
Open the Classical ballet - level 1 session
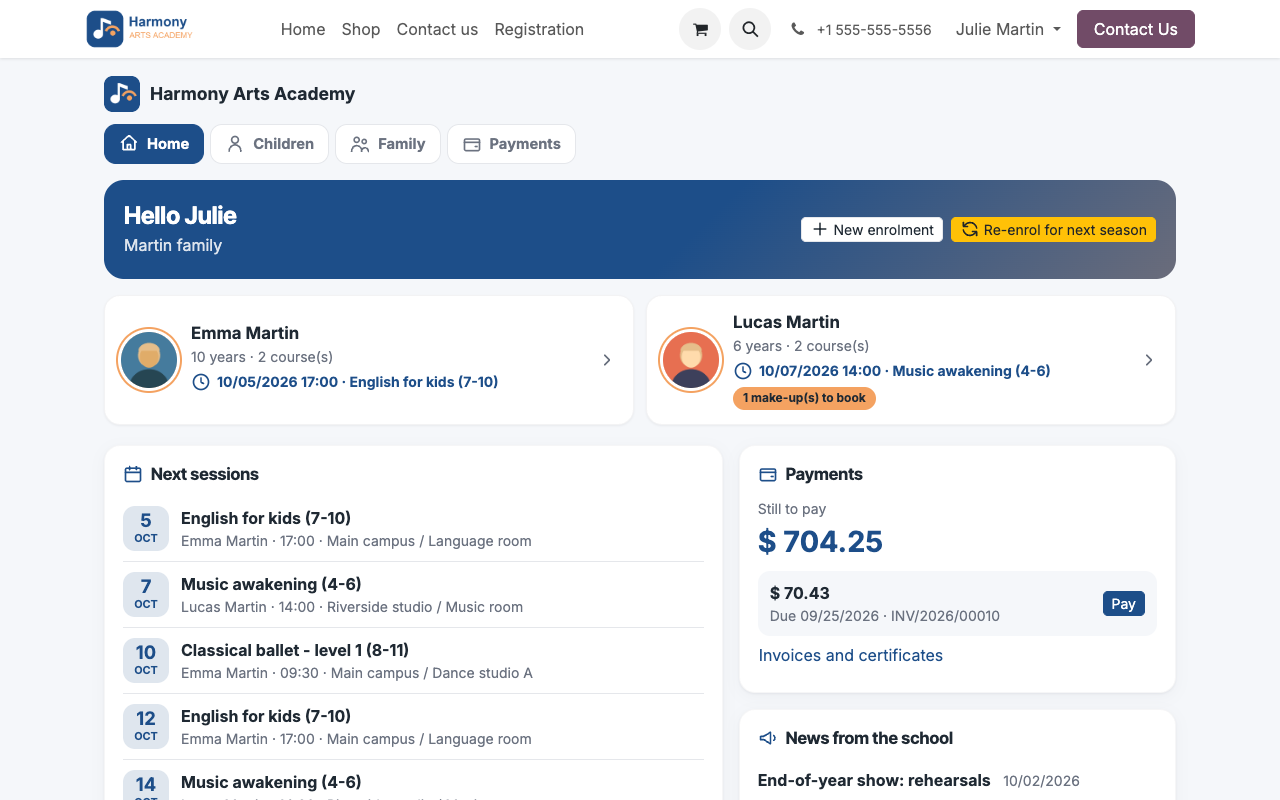[x=413, y=660]
